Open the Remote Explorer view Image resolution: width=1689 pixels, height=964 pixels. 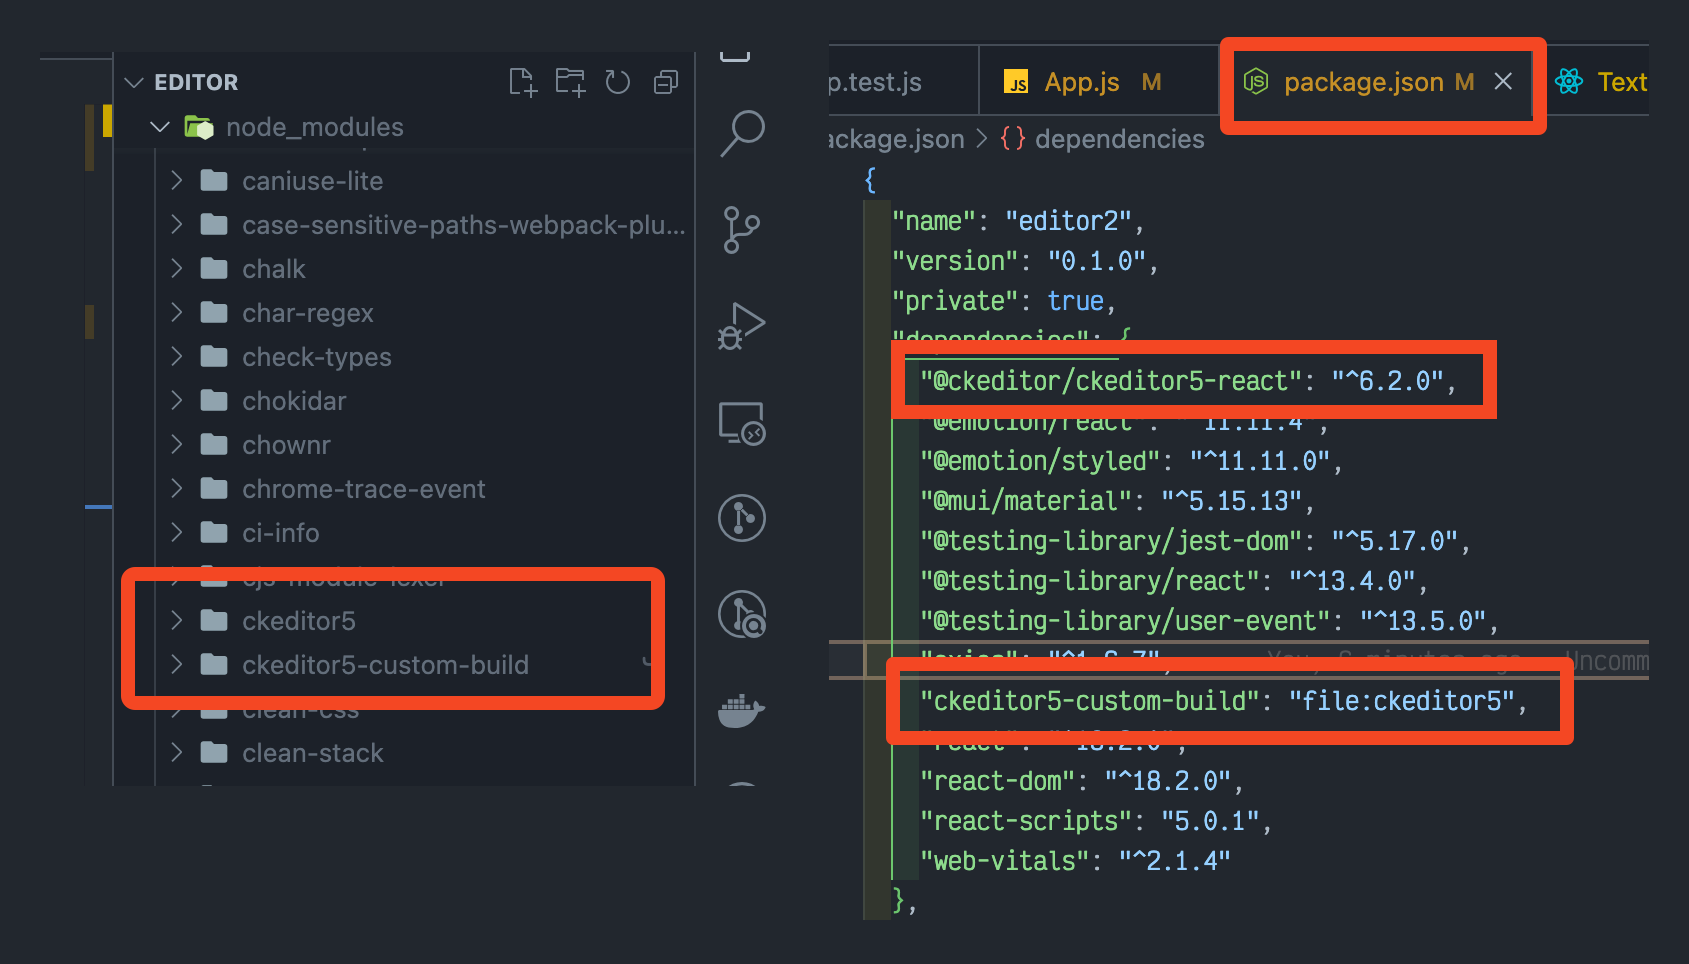coord(742,423)
